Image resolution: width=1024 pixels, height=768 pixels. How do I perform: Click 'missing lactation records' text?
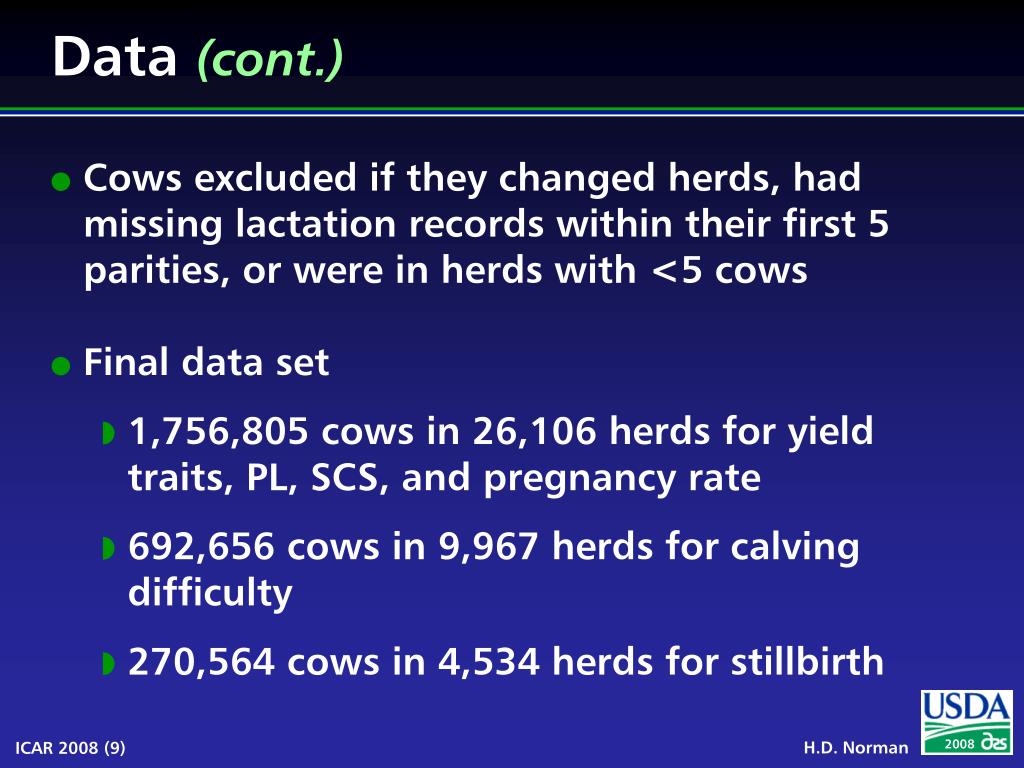point(313,223)
